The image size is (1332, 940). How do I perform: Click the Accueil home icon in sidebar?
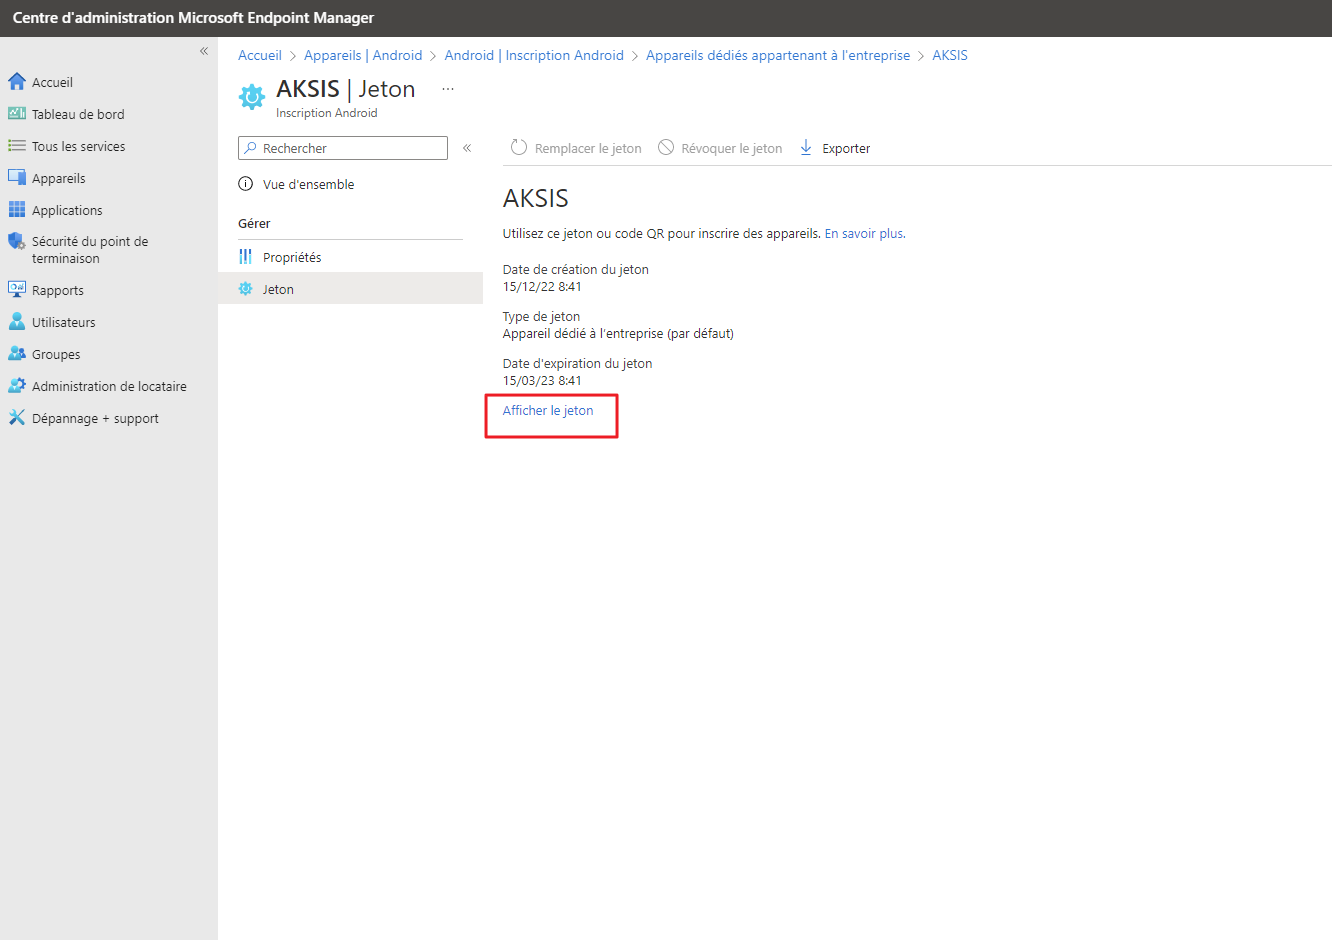point(17,81)
